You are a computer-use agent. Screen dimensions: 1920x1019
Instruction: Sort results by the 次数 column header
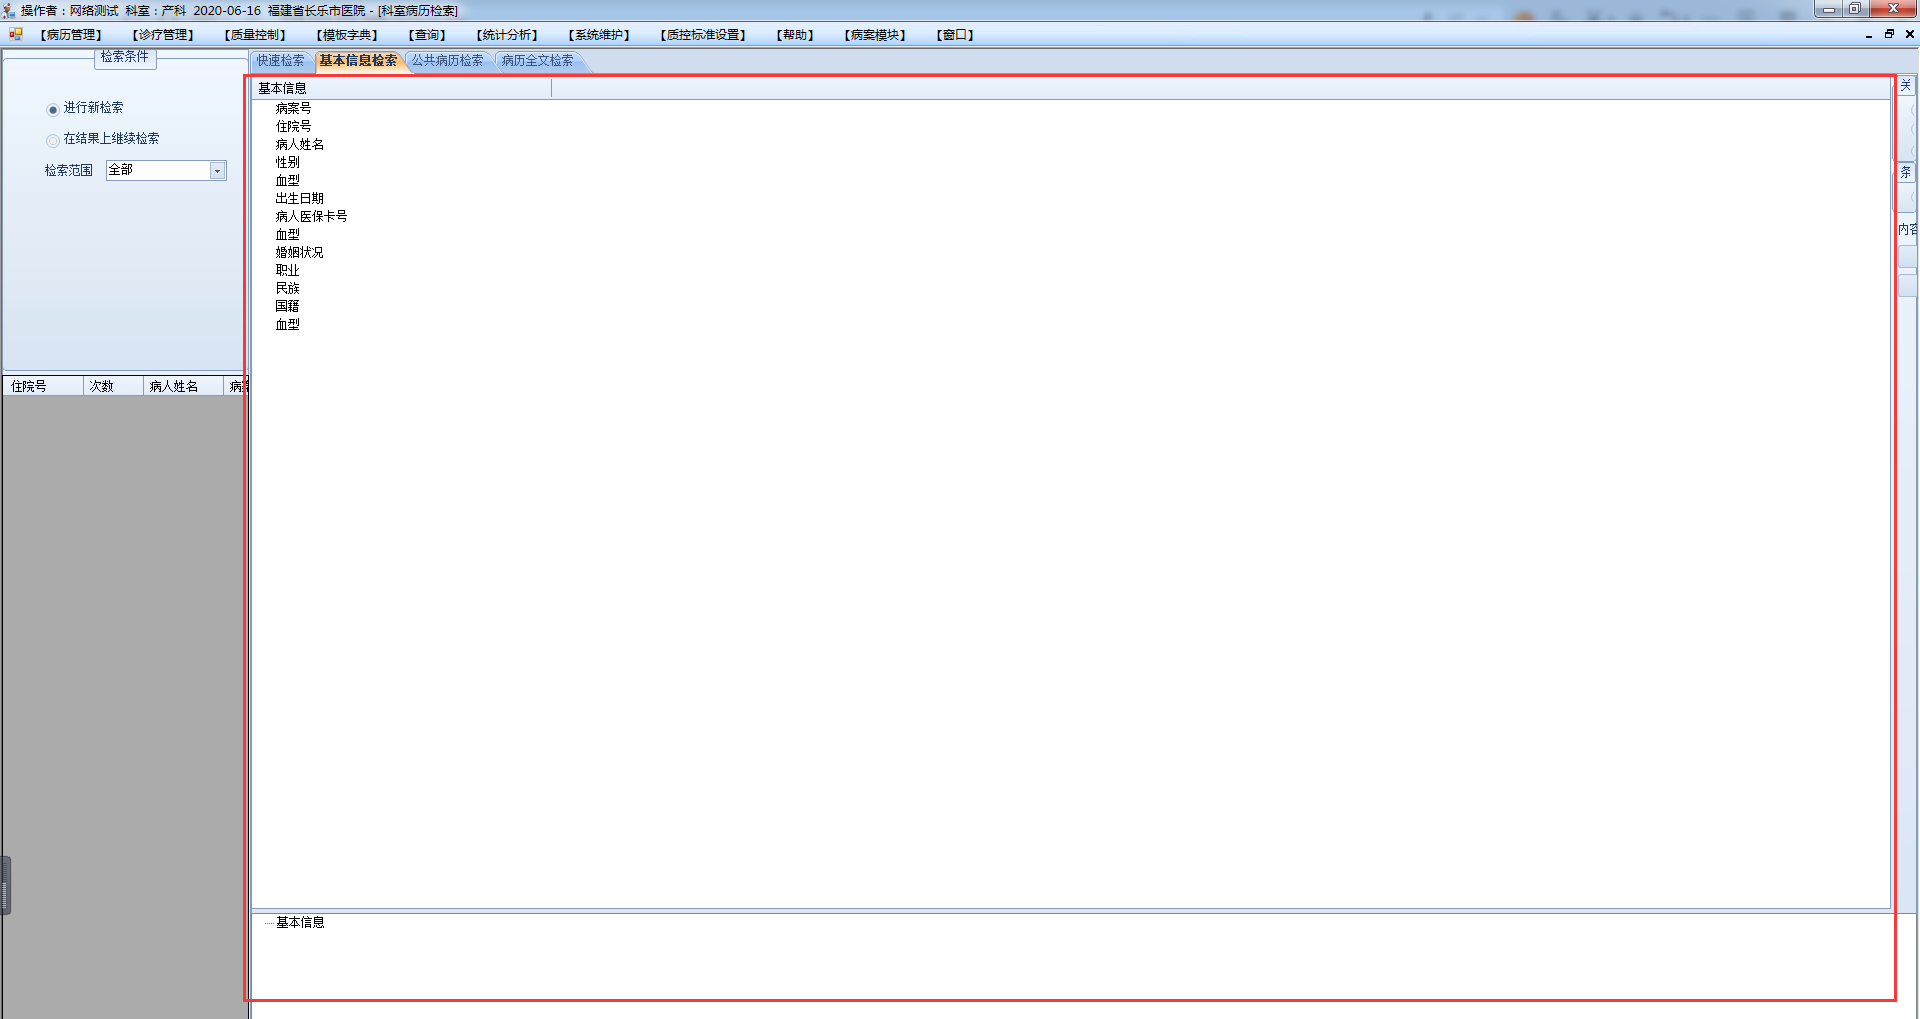[113, 386]
